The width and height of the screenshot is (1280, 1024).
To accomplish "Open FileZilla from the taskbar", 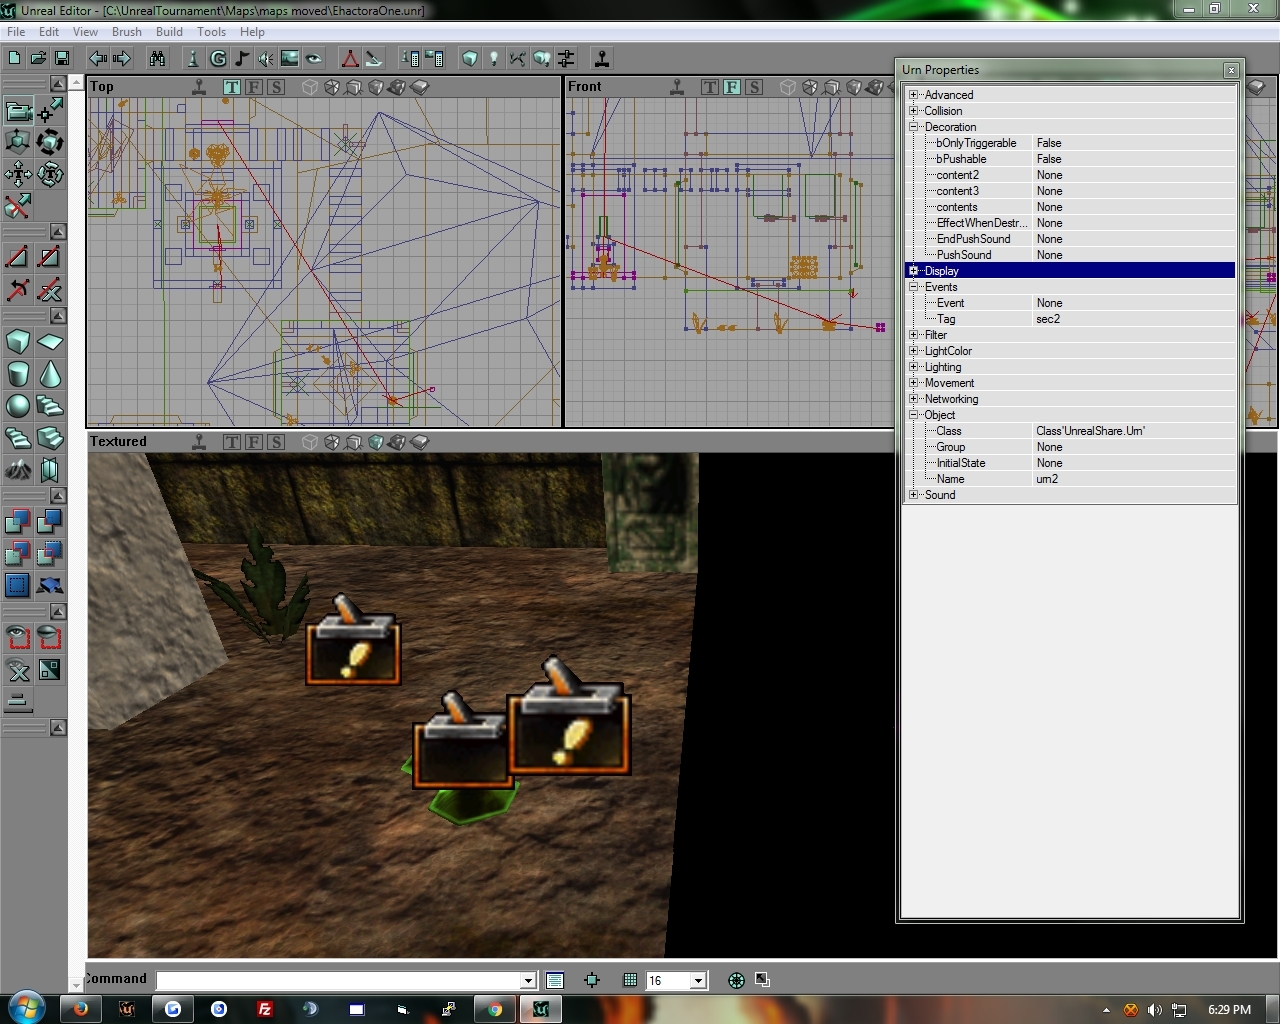I will (x=264, y=1009).
